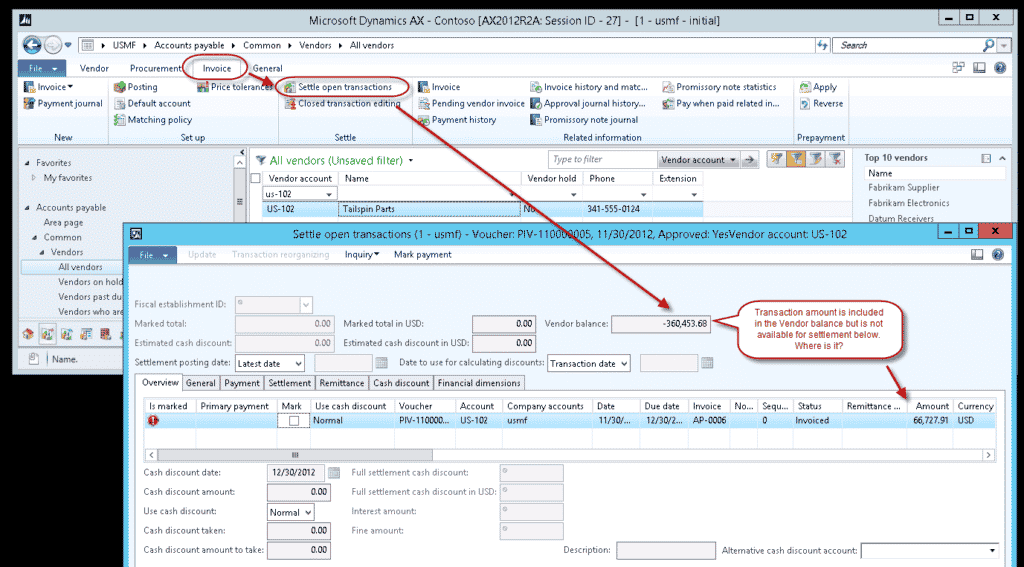The width and height of the screenshot is (1024, 567).
Task: Open File menu in main window
Action: [x=42, y=68]
